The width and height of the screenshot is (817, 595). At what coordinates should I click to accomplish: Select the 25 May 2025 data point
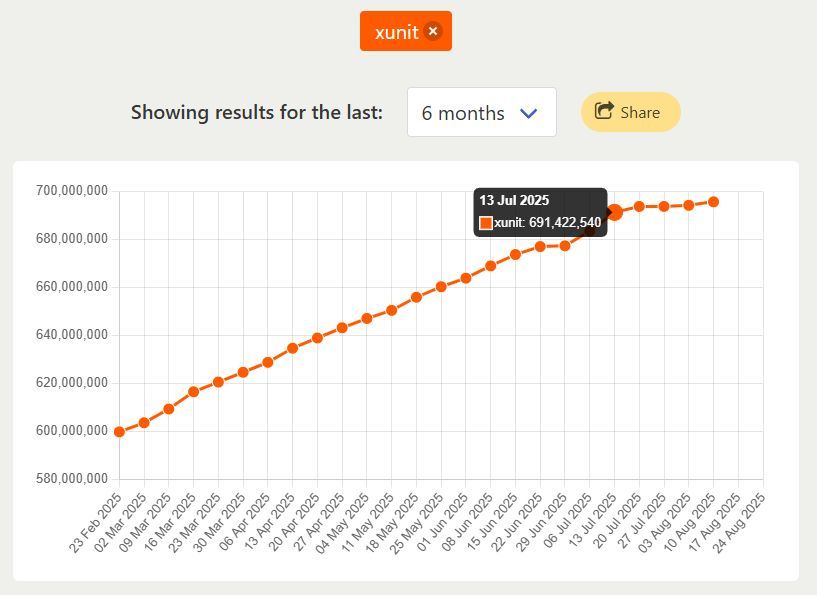[x=441, y=287]
